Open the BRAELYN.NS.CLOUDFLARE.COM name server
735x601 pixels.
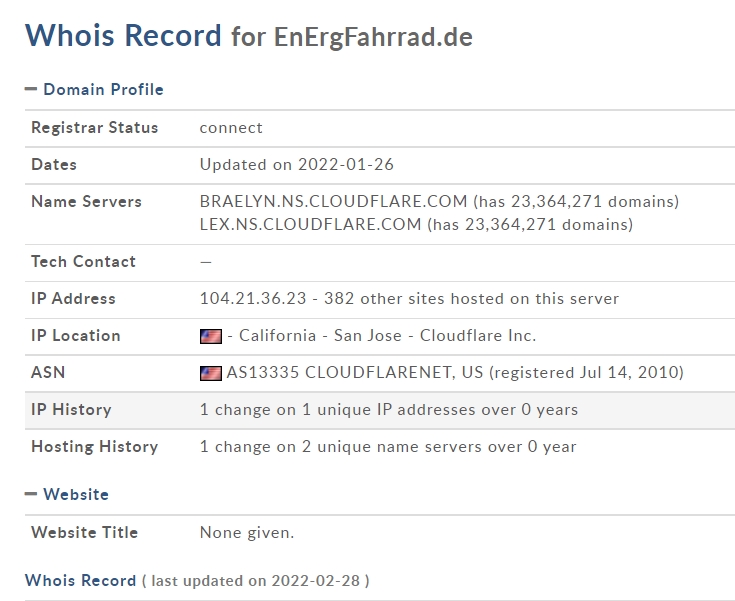point(333,201)
